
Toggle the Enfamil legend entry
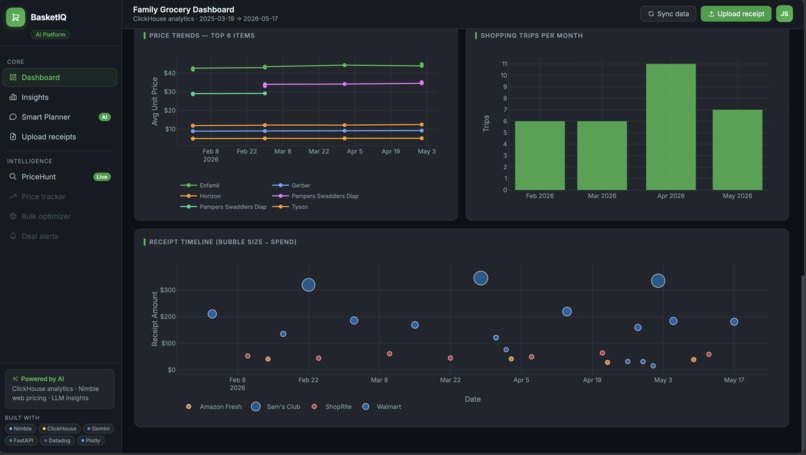(x=200, y=185)
